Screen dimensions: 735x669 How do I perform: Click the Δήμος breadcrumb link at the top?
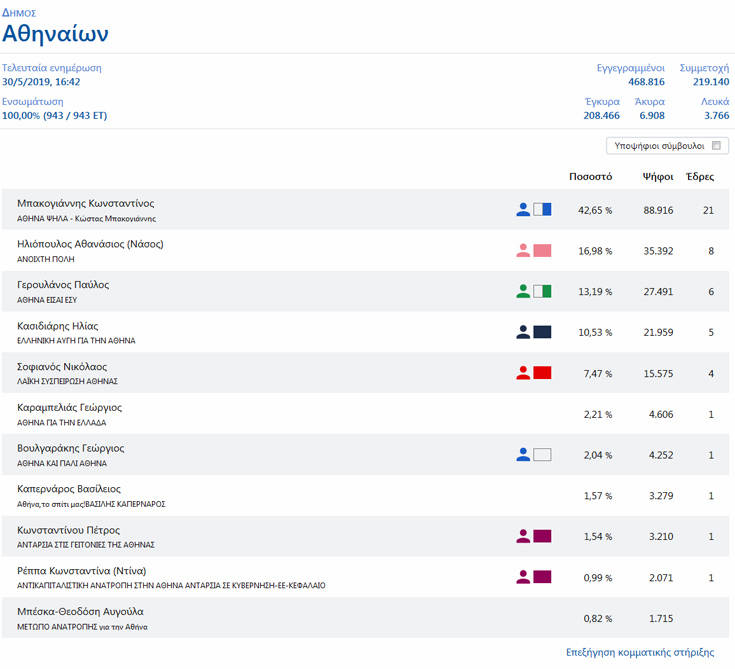[19, 13]
